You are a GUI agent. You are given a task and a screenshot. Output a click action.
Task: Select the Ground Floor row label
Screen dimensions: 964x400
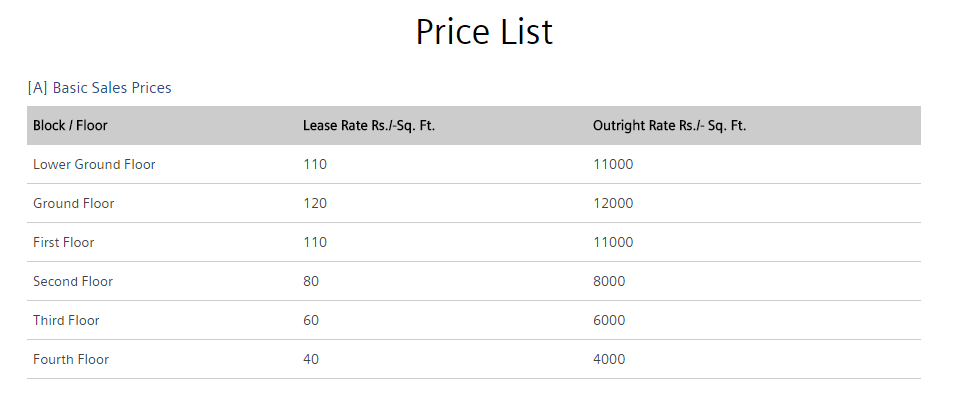(74, 203)
